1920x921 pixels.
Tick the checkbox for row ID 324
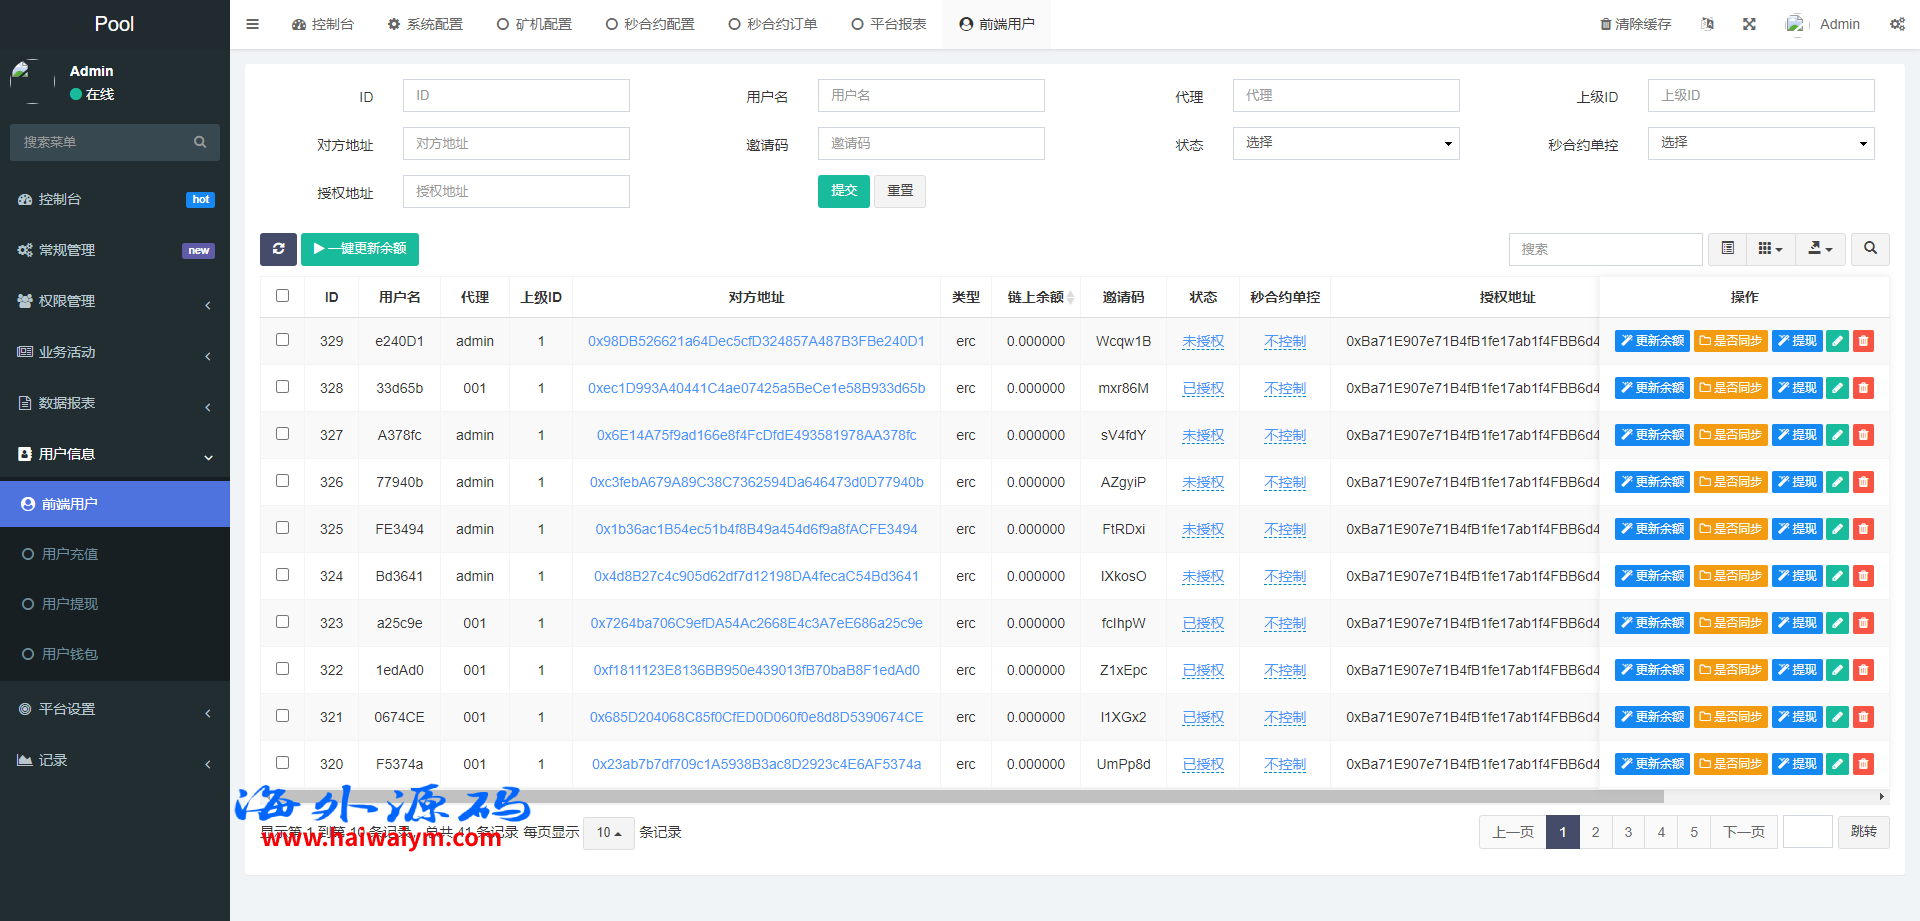(x=282, y=575)
